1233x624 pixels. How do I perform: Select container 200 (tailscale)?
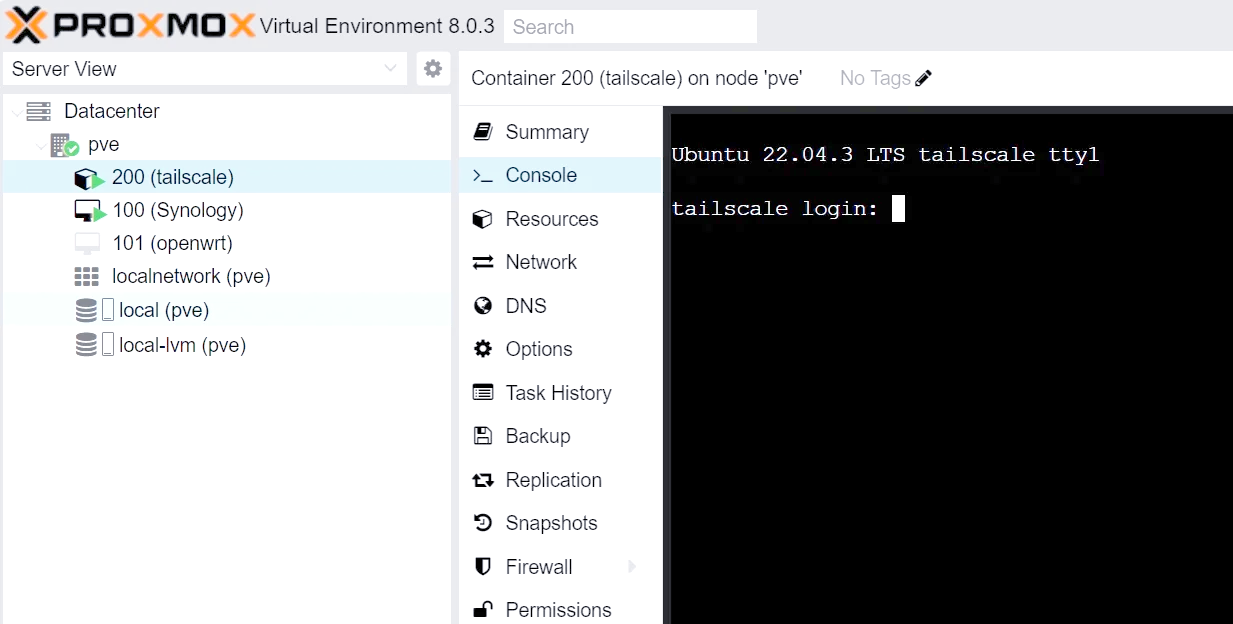pyautogui.click(x=227, y=177)
